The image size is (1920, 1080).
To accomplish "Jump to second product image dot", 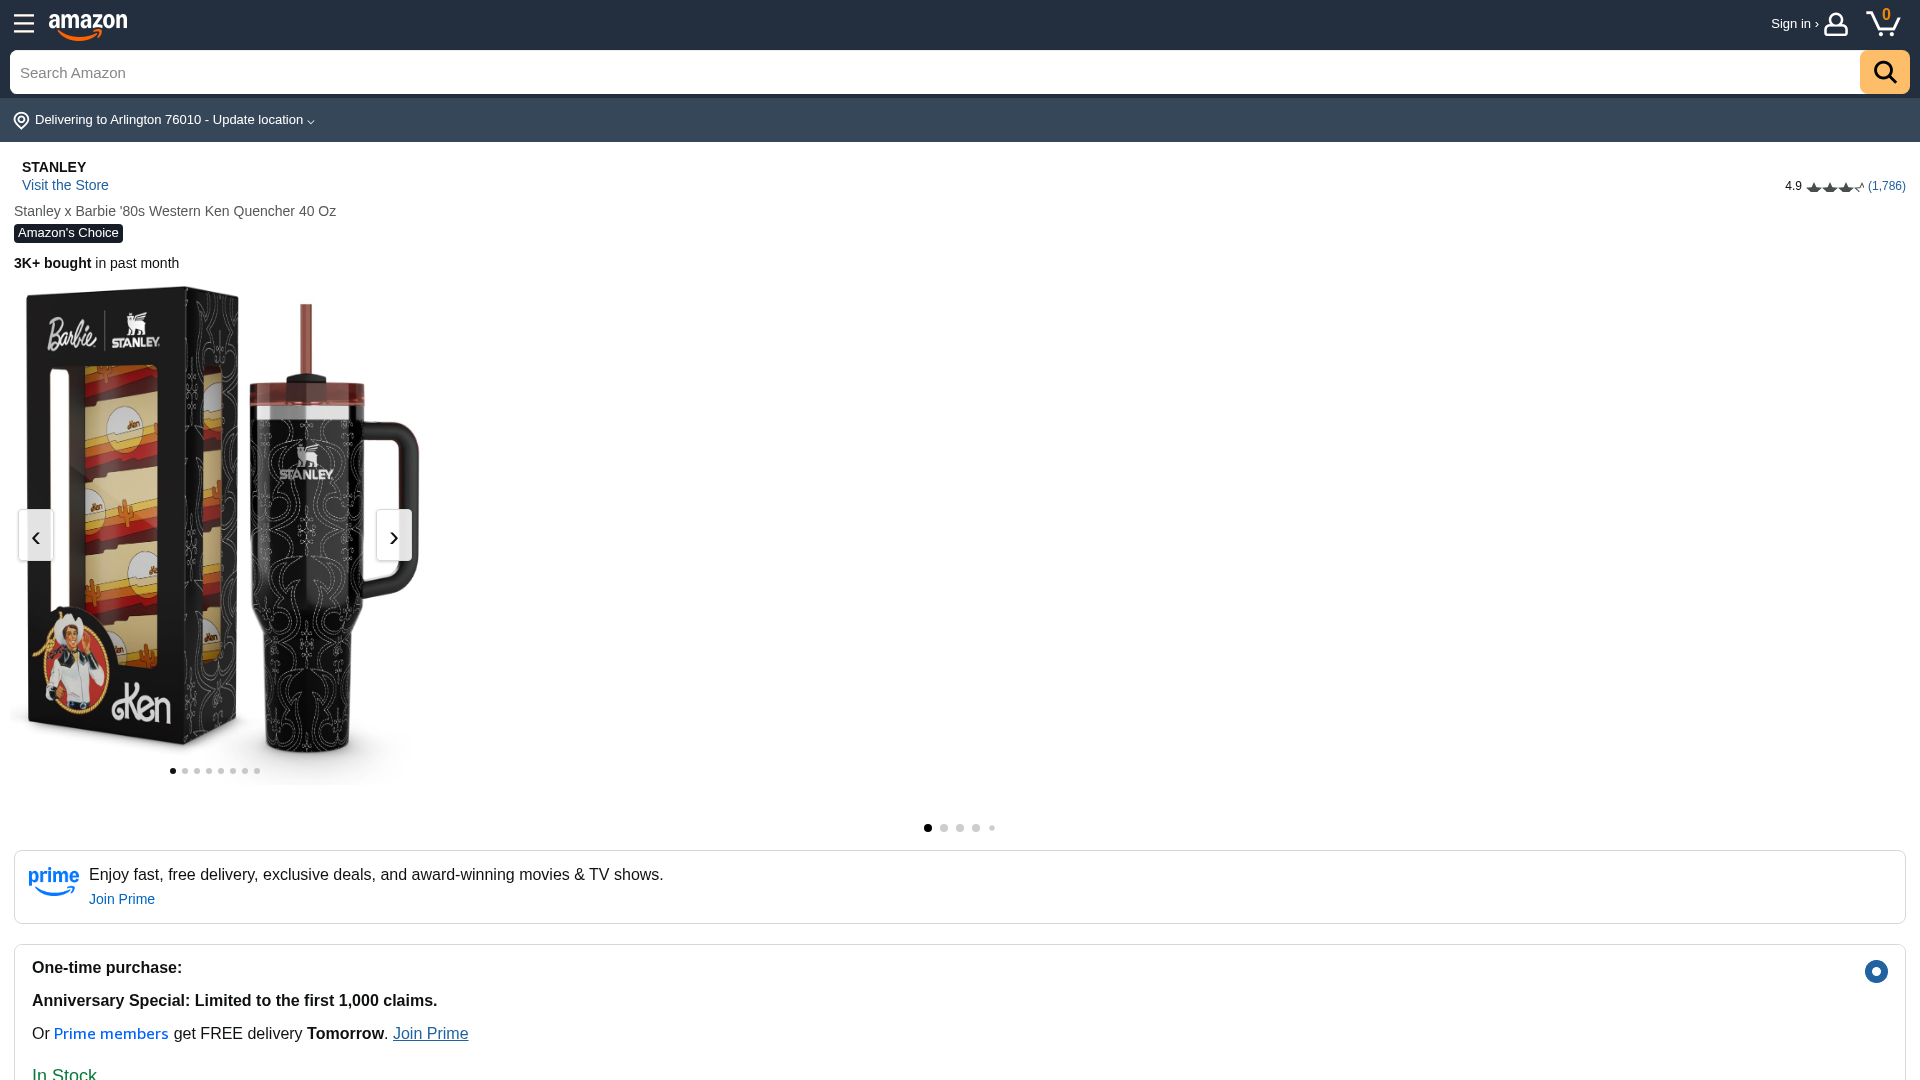I will click(185, 771).
